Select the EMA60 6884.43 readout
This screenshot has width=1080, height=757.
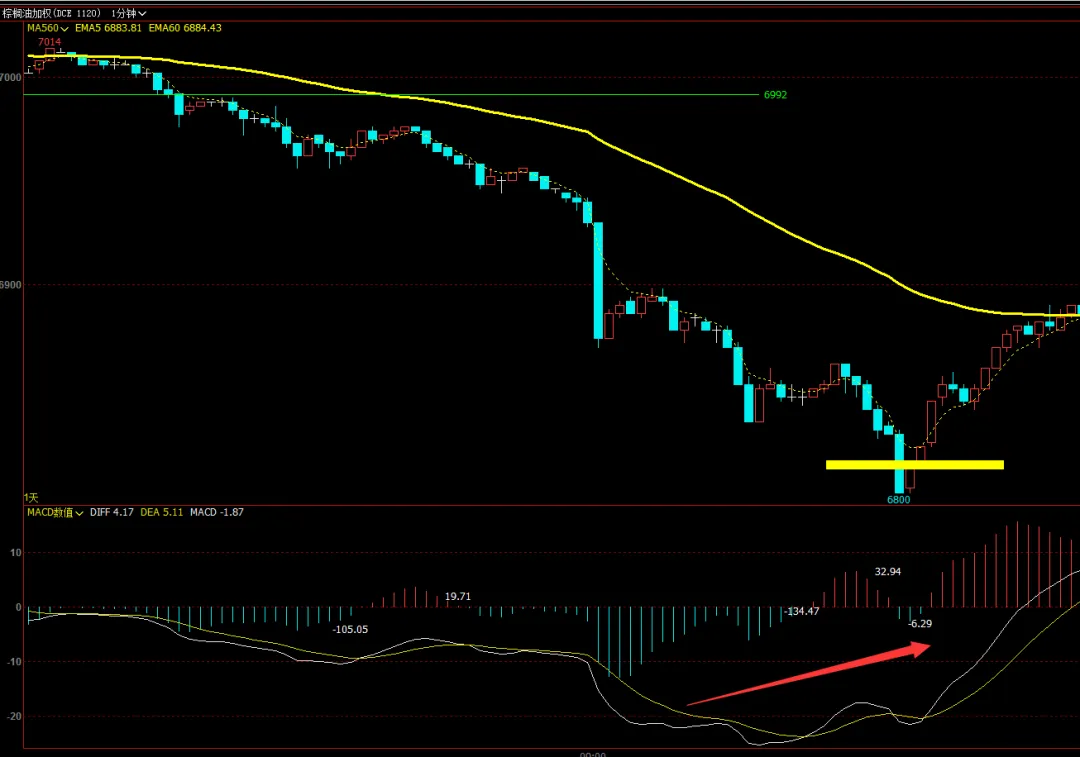[x=185, y=28]
